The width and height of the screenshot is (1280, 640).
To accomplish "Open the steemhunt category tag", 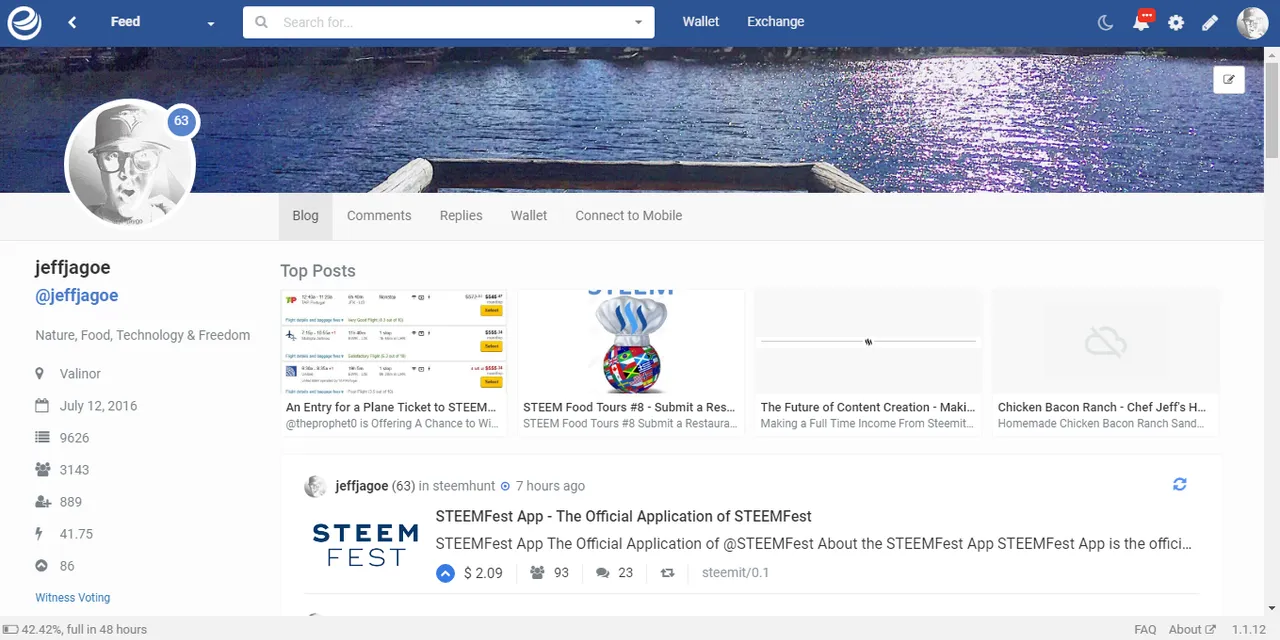I will click(464, 485).
